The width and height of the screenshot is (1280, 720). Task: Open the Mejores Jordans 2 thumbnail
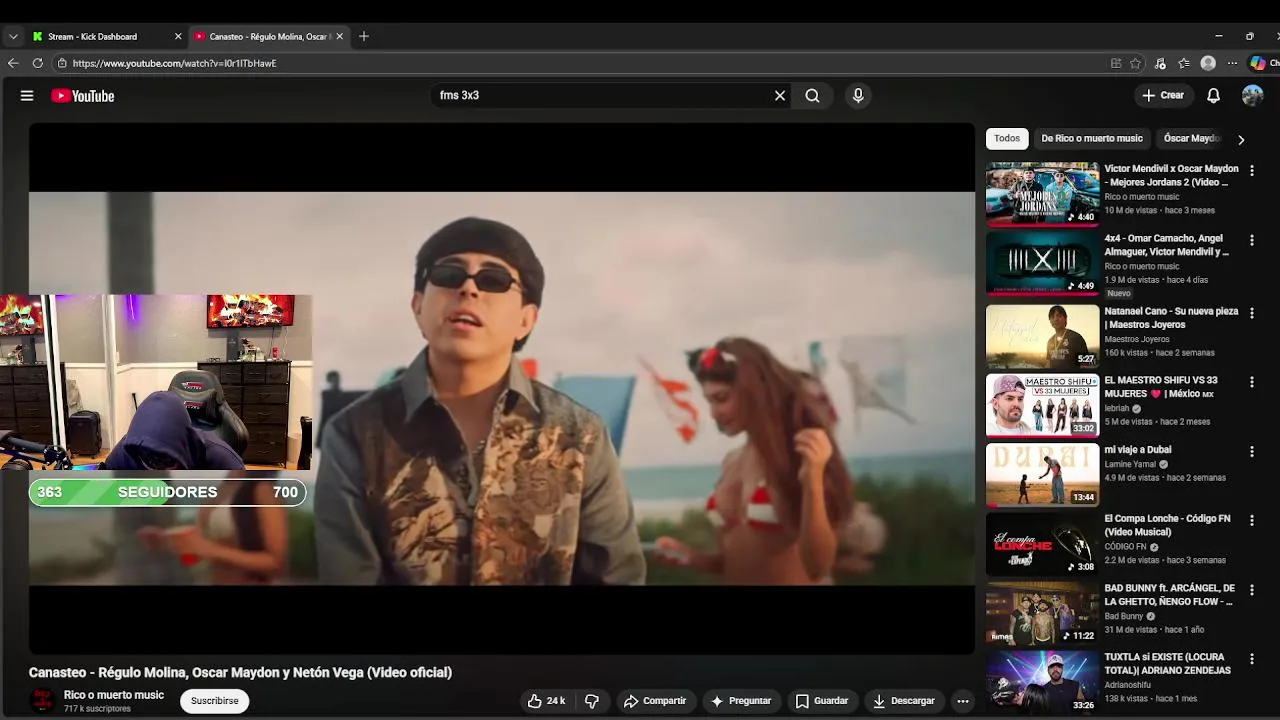click(x=1042, y=194)
